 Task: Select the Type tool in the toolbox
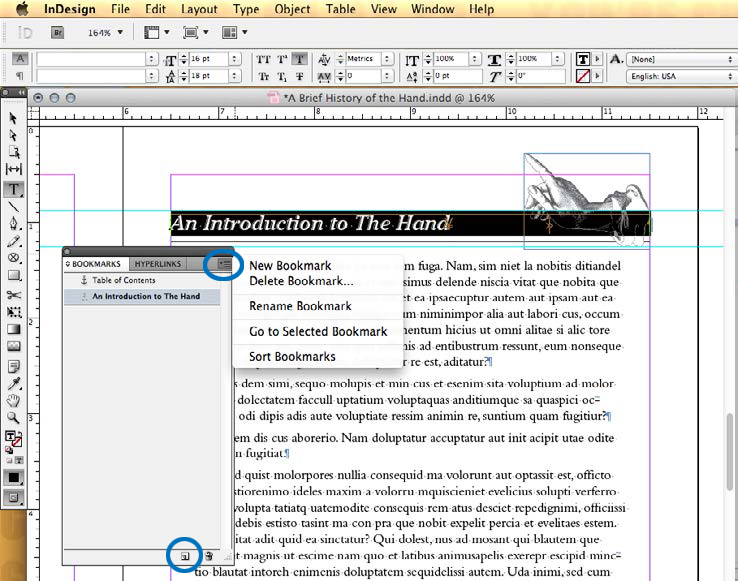click(14, 189)
